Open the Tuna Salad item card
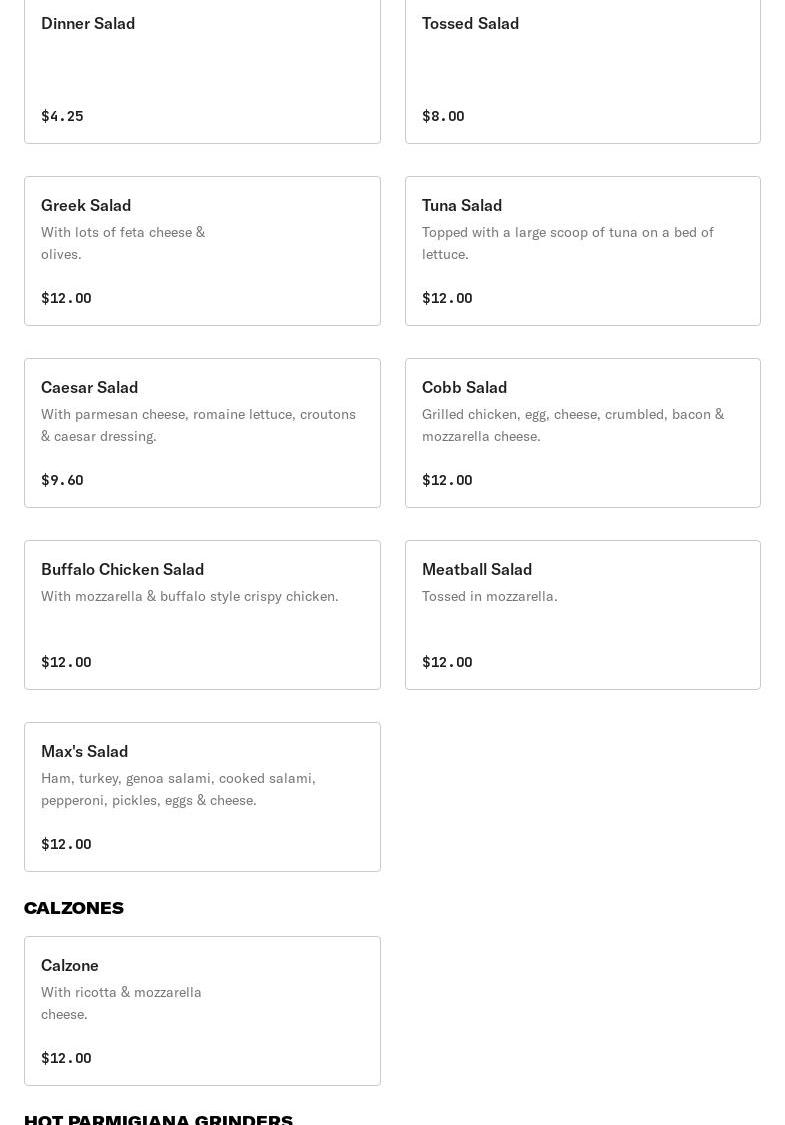The width and height of the screenshot is (785, 1125). coord(583,251)
